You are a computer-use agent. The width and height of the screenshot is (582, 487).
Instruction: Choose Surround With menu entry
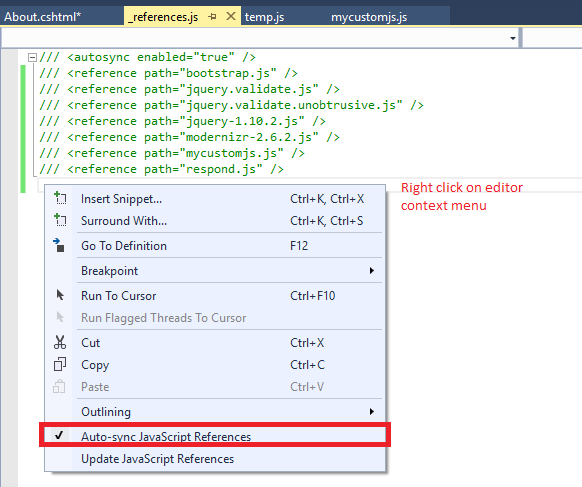[x=215, y=221]
